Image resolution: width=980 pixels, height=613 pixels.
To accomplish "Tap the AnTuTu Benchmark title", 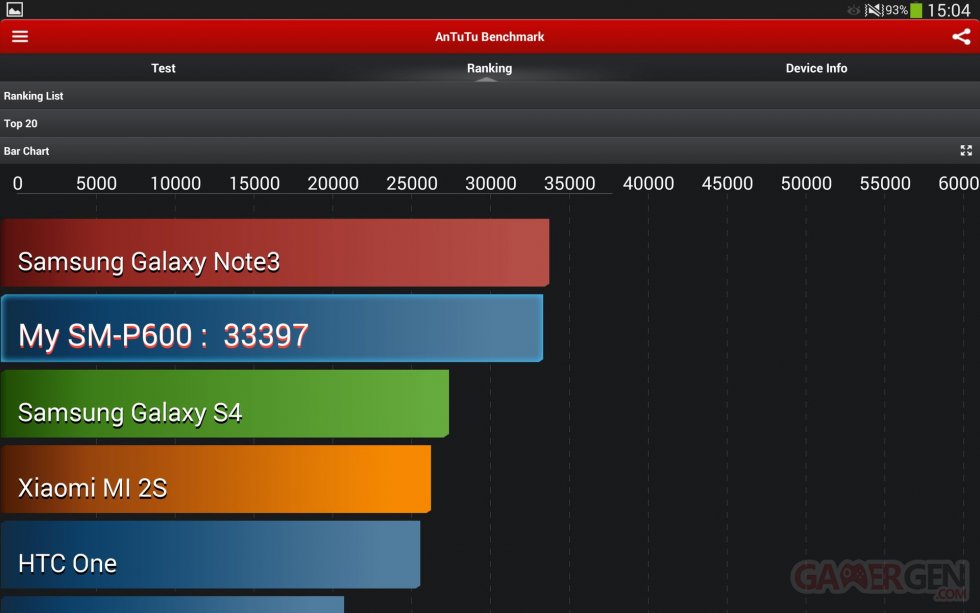I will click(489, 37).
